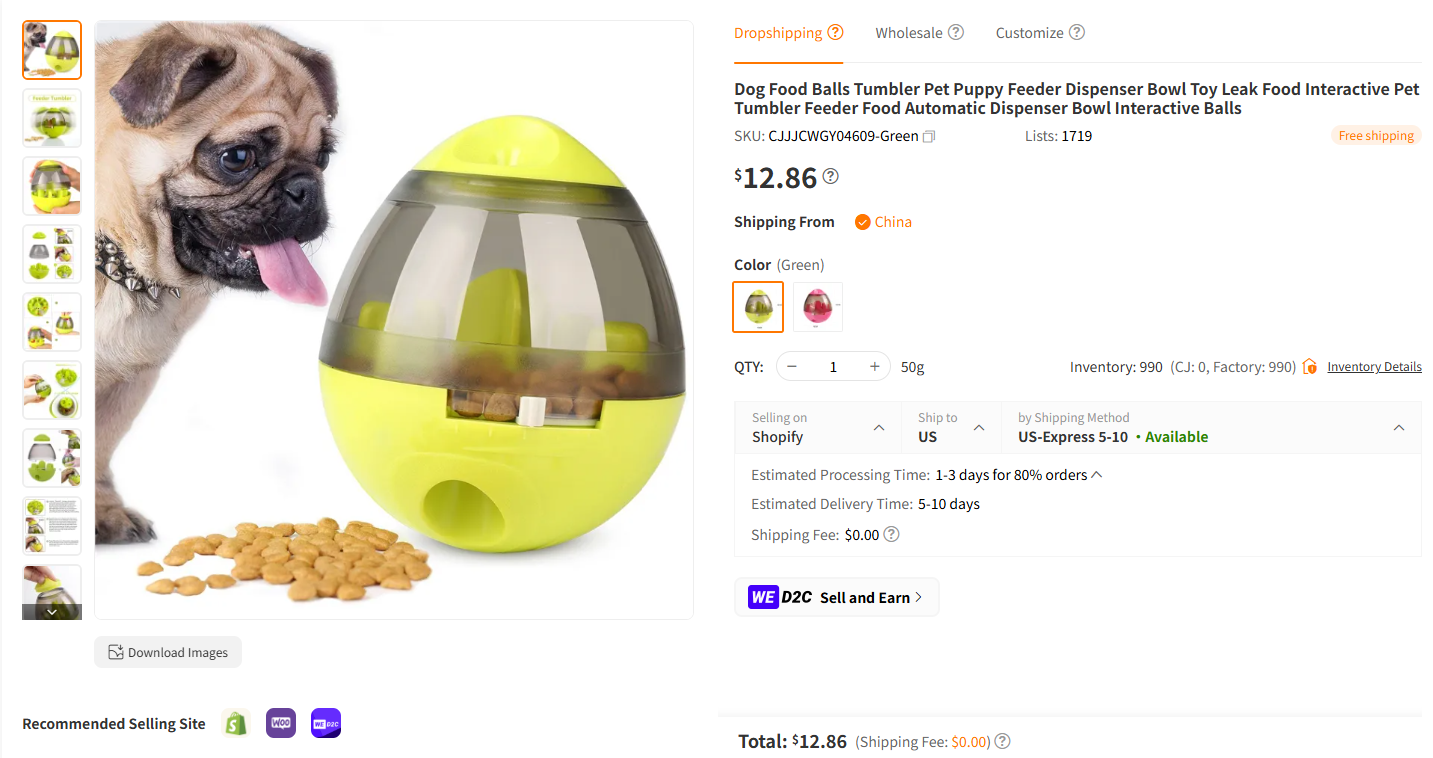Click the Shipping Fee question mark icon
The image size is (1433, 758).
[x=890, y=534]
